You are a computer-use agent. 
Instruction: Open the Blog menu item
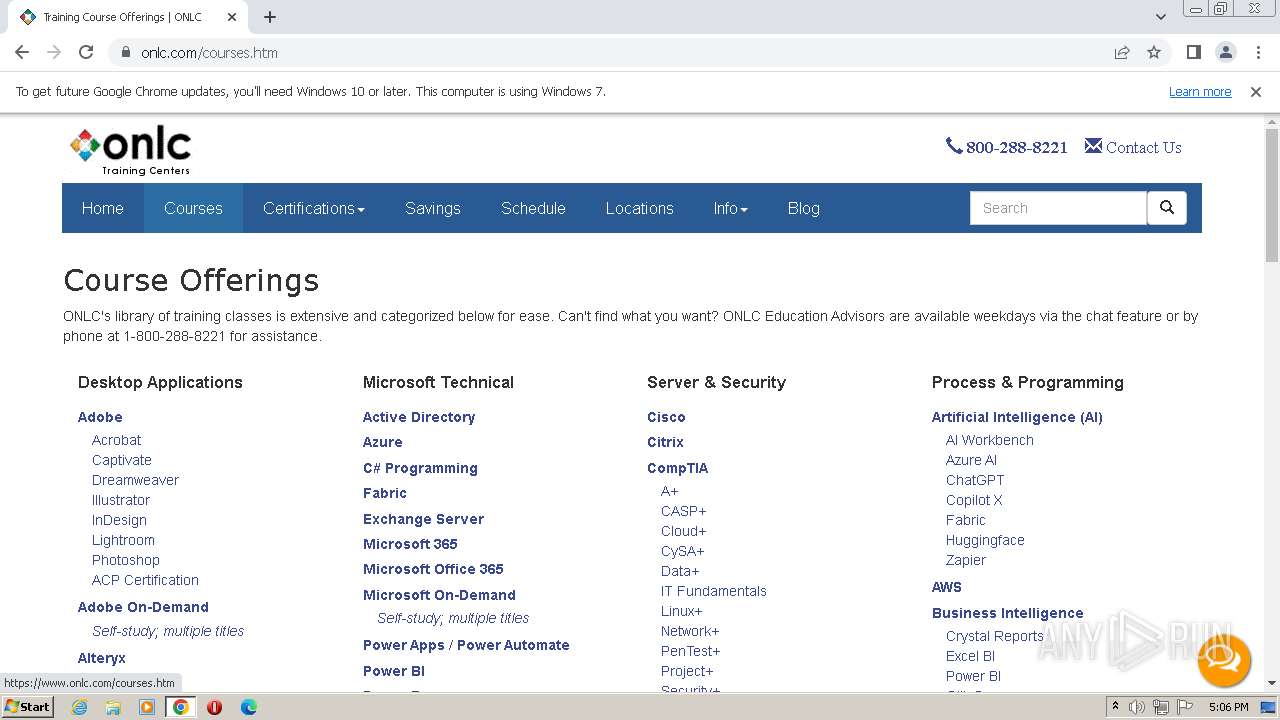[804, 208]
